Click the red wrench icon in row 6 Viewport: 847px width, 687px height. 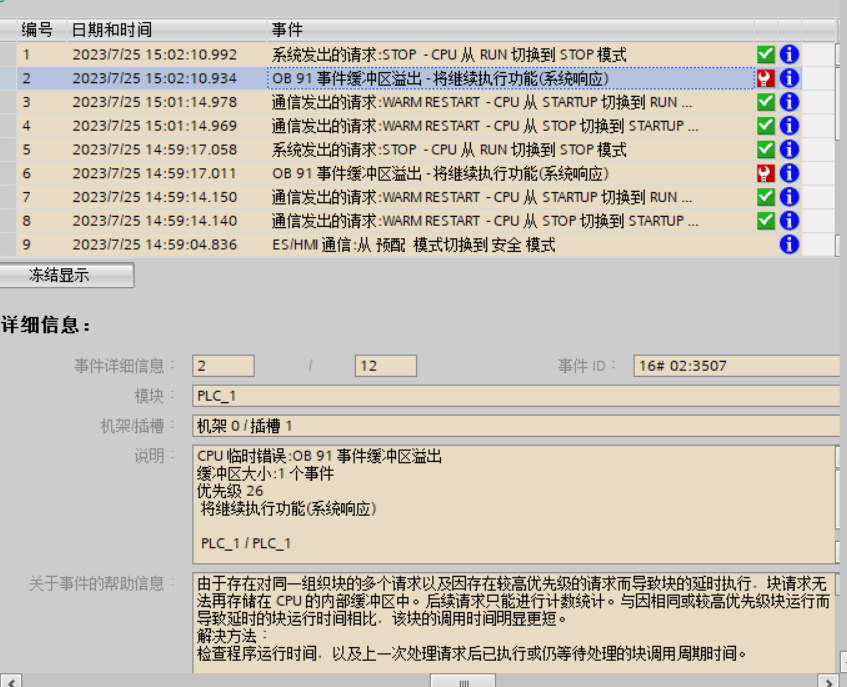(x=766, y=173)
